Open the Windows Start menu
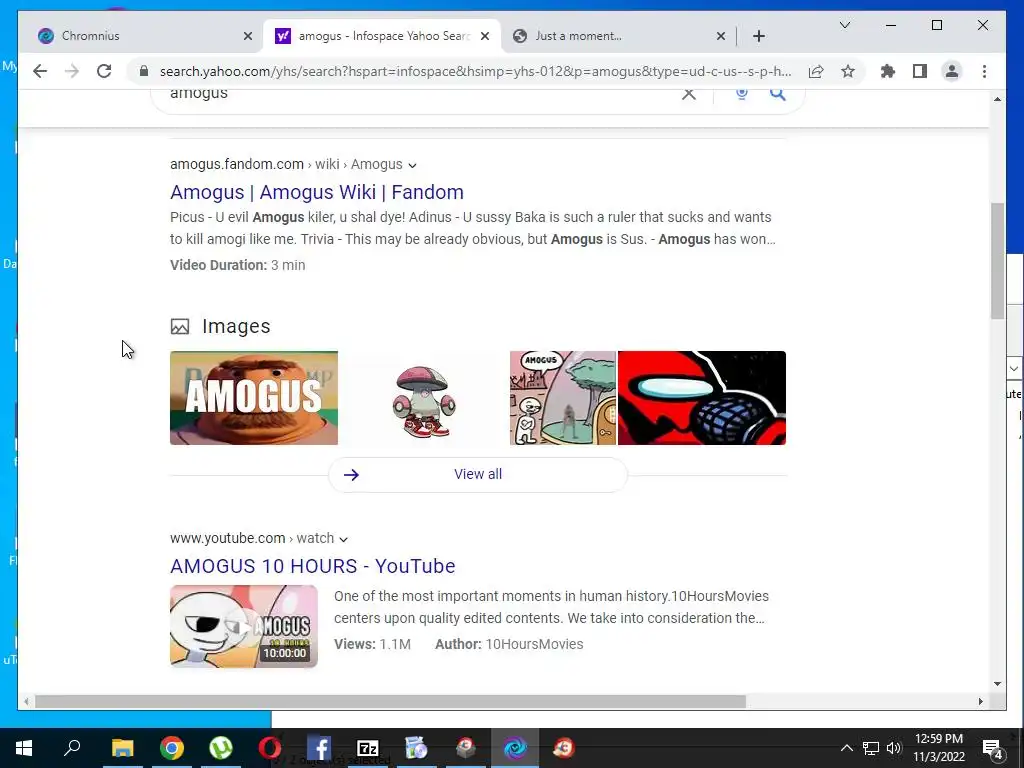1024x768 pixels. pyautogui.click(x=24, y=748)
